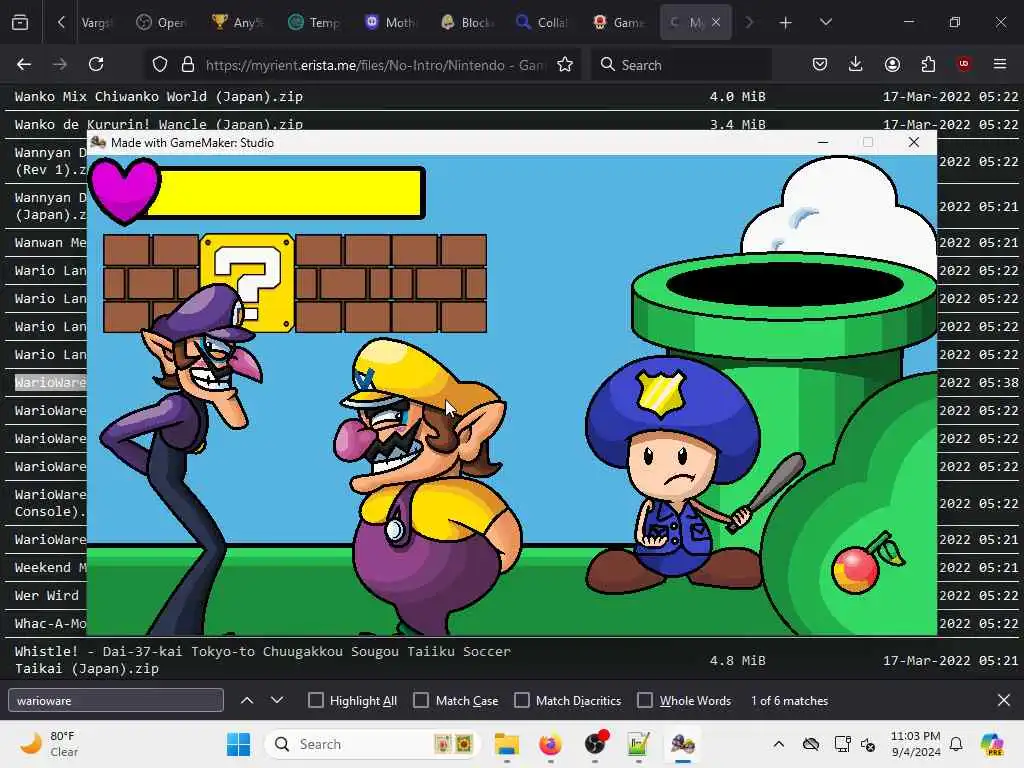The image size is (1024, 768).
Task: Minimize the GameMaker: Studio game window
Action: 823,142
